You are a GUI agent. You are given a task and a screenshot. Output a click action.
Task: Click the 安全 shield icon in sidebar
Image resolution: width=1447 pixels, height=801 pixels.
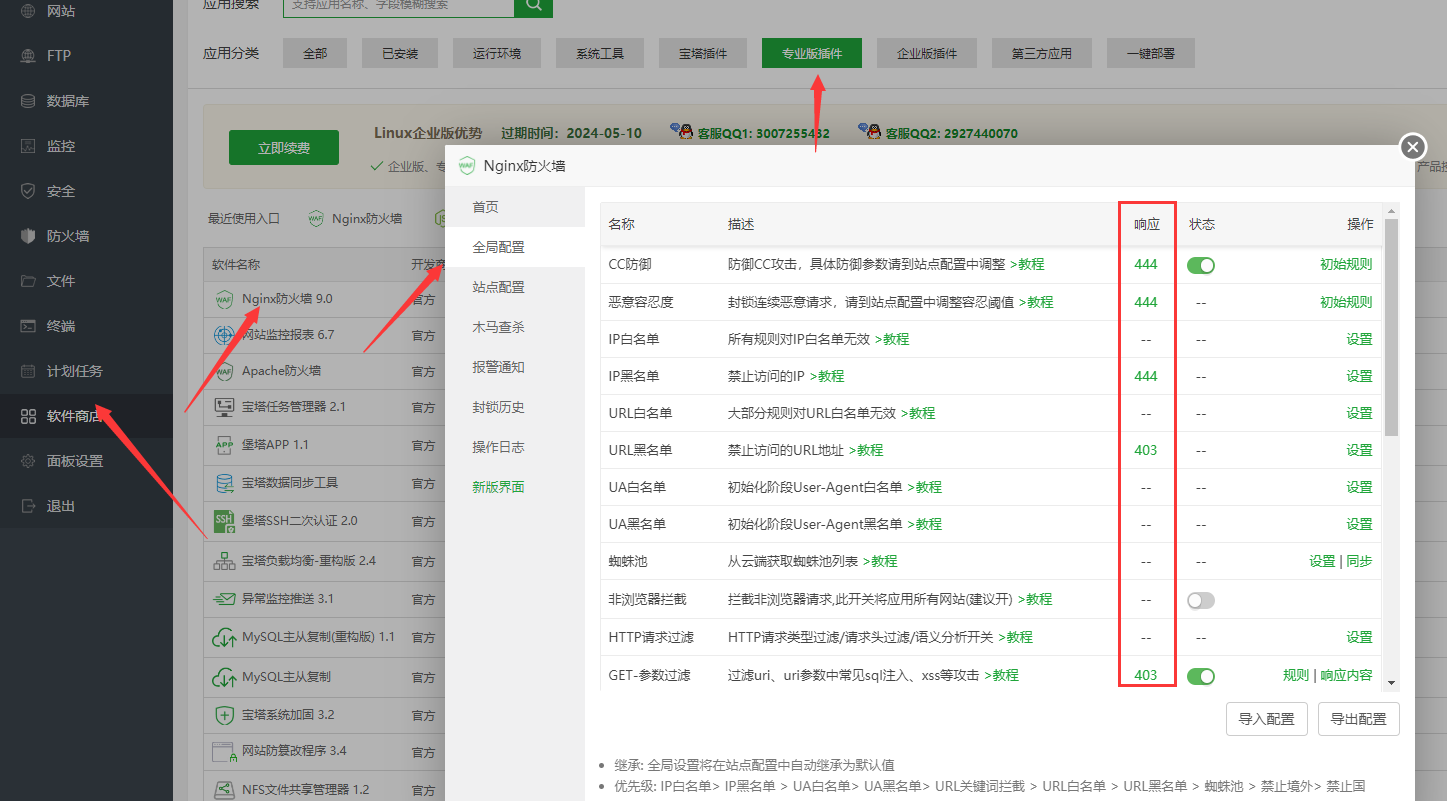(28, 191)
